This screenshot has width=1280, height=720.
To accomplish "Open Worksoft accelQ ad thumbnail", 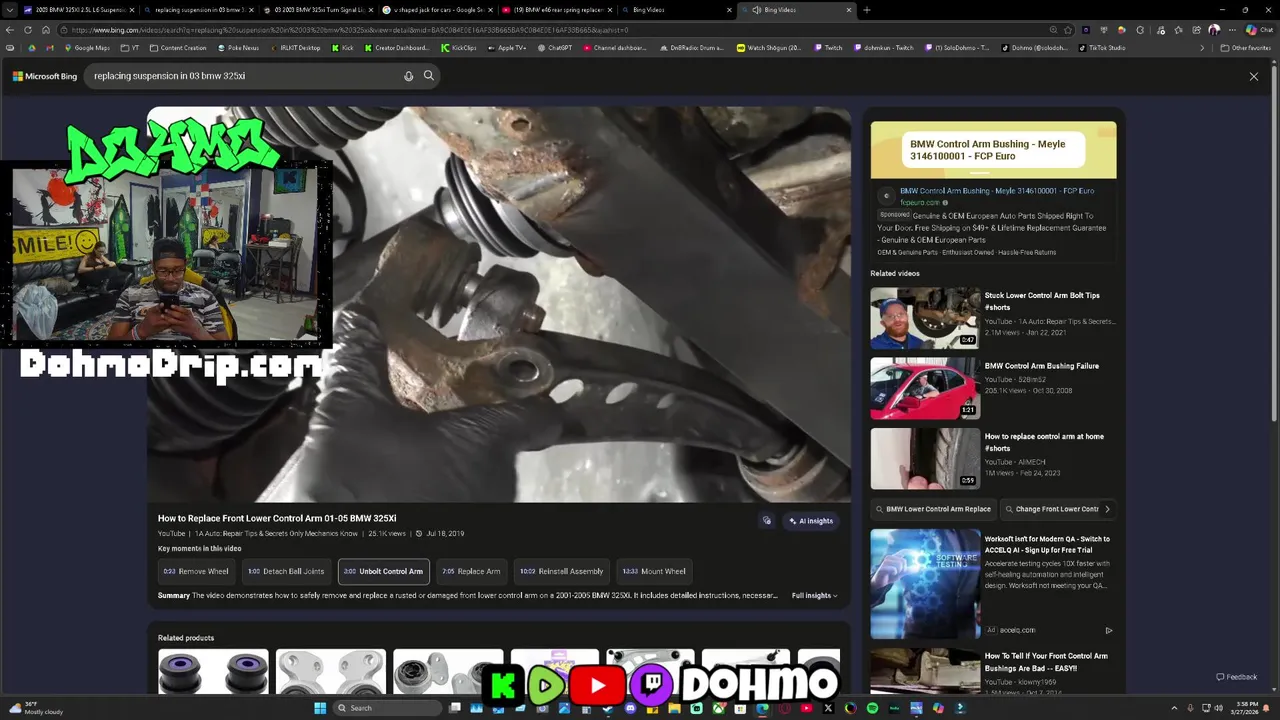I will [925, 584].
